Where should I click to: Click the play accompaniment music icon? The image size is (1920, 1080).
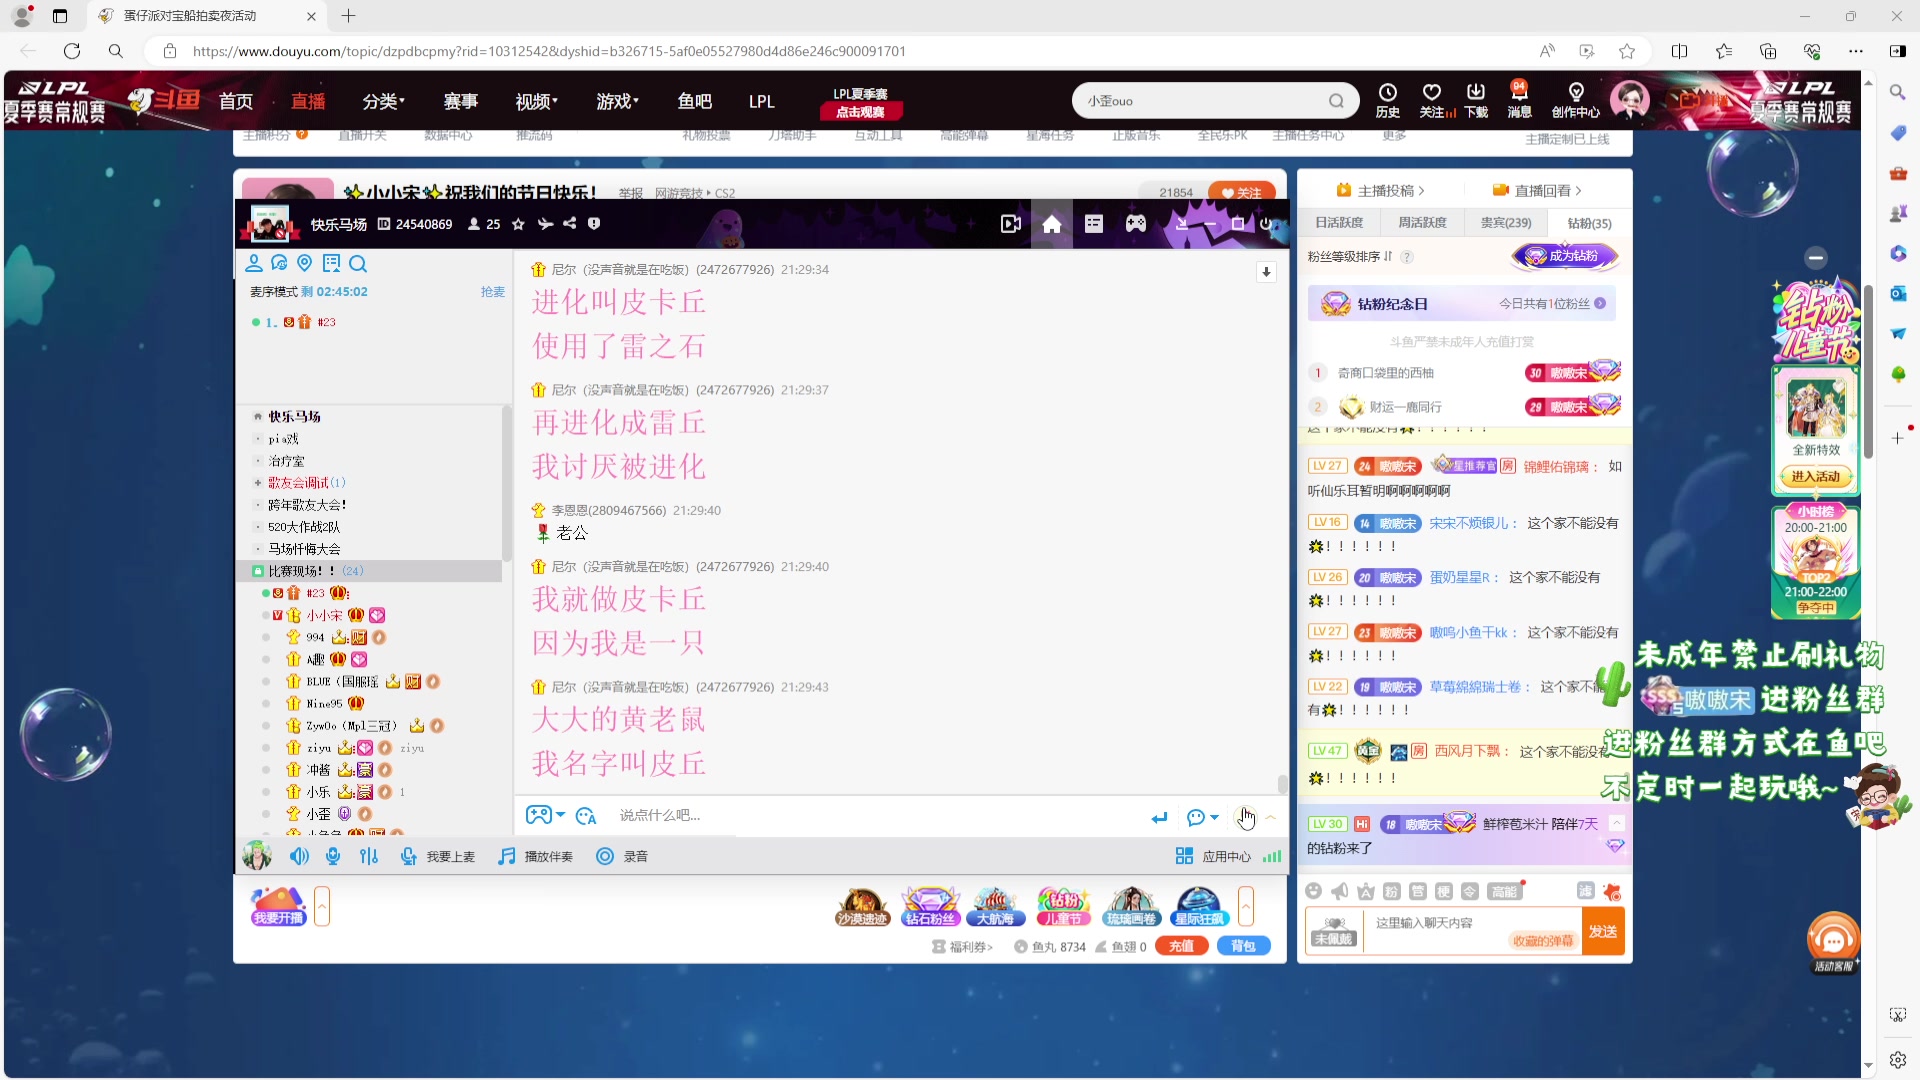point(508,856)
